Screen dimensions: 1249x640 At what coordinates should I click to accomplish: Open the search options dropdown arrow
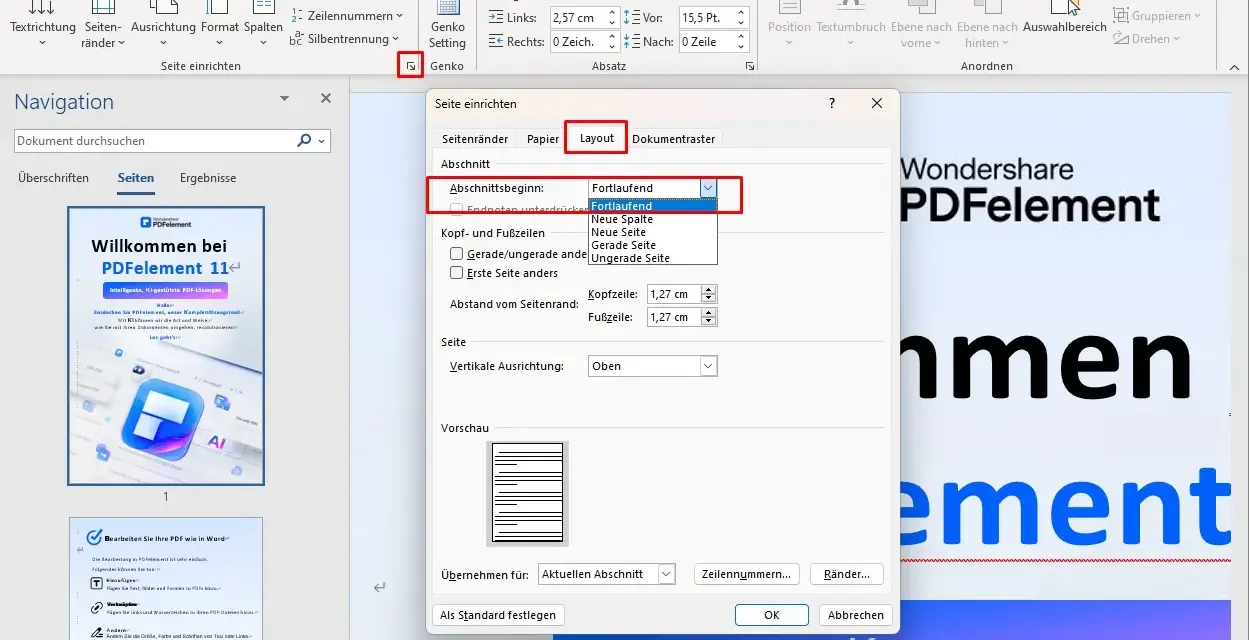click(x=321, y=141)
